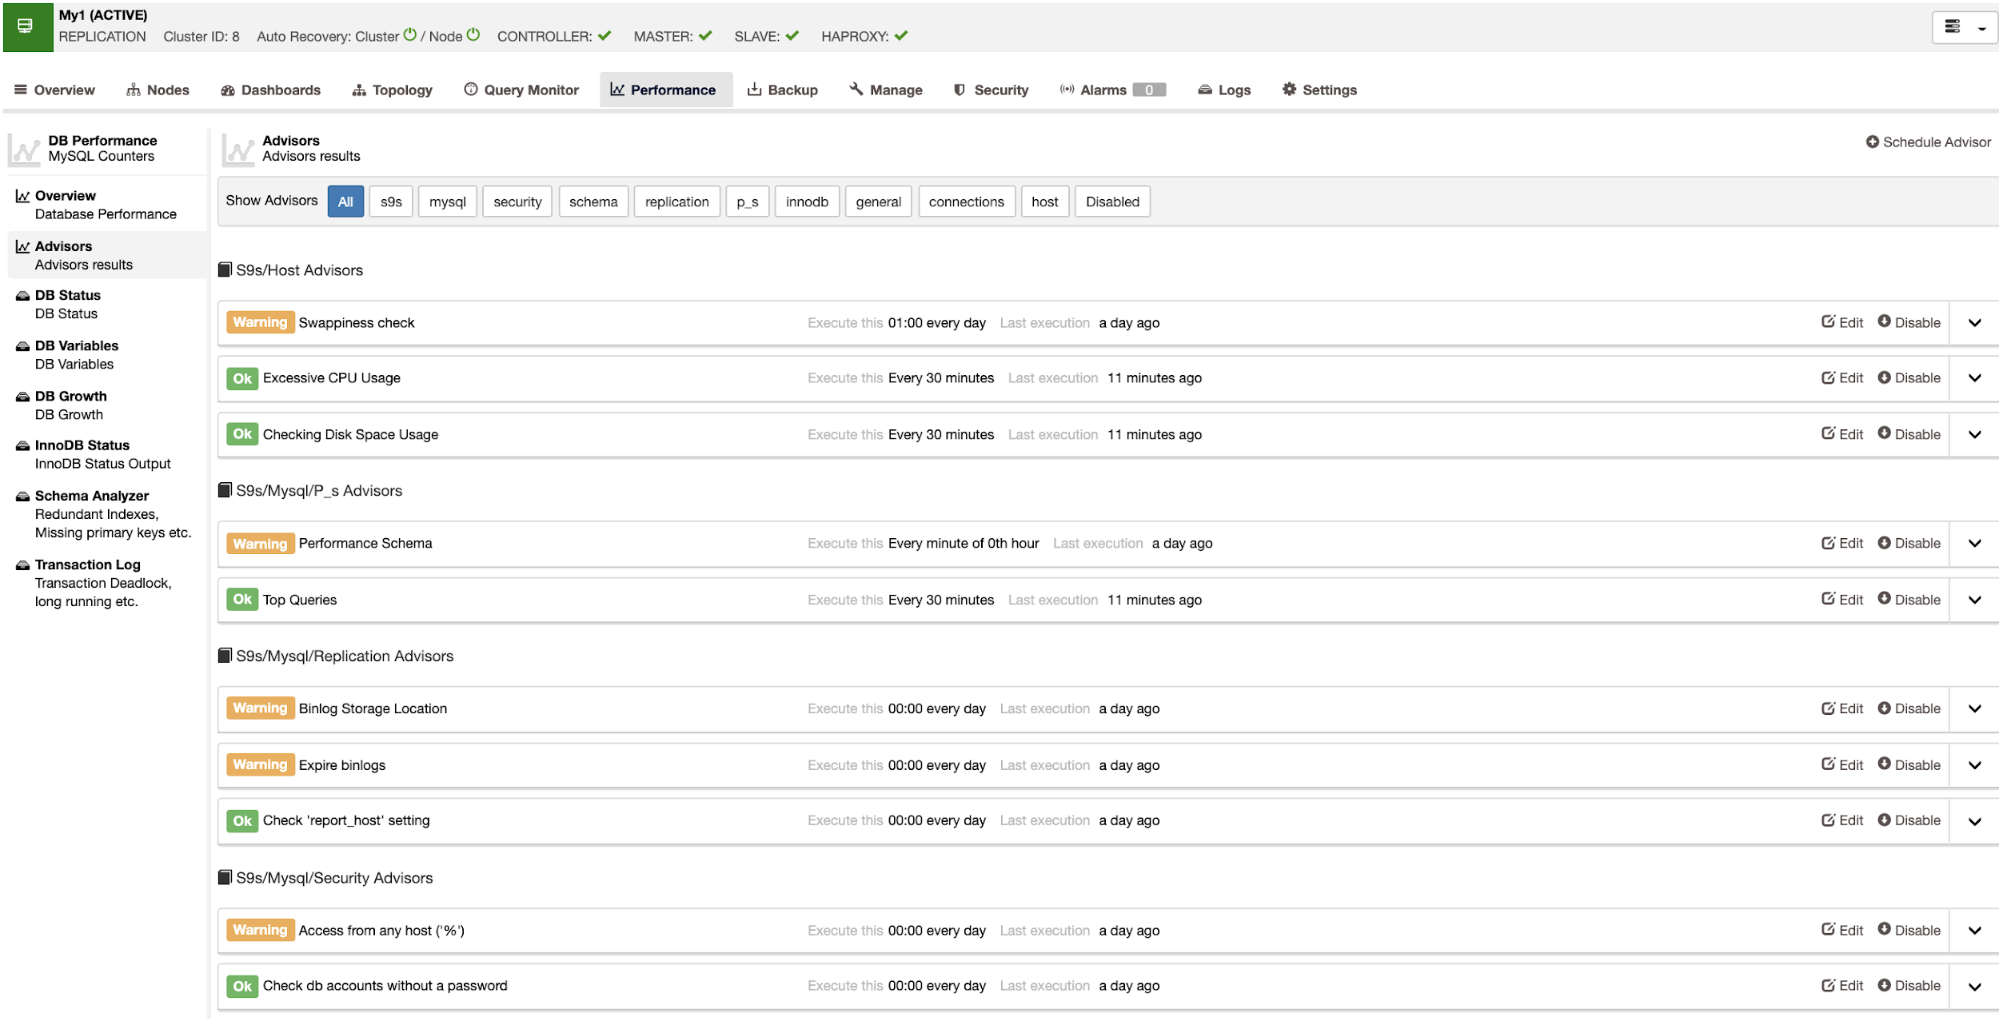The image size is (1999, 1020).
Task: Expand the Binlog Storage Location row
Action: (x=1975, y=709)
